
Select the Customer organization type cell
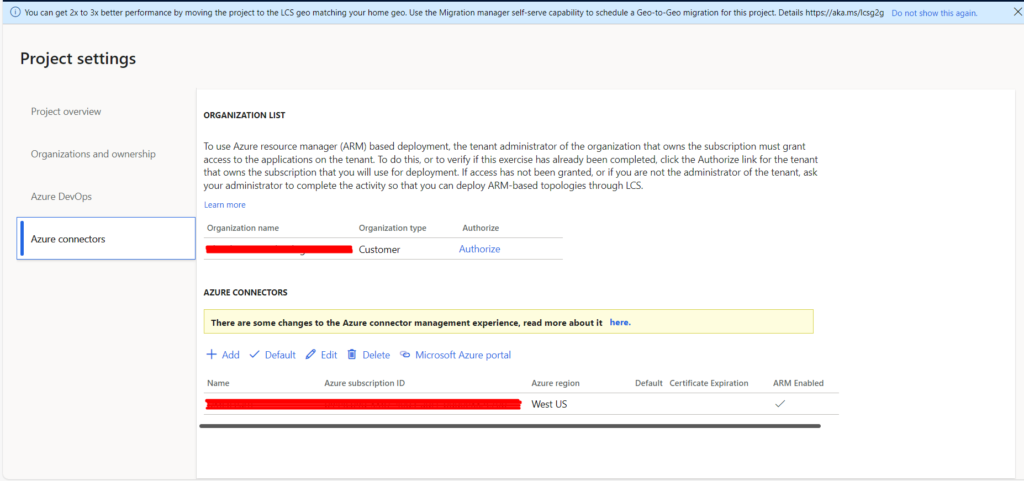pyautogui.click(x=379, y=249)
